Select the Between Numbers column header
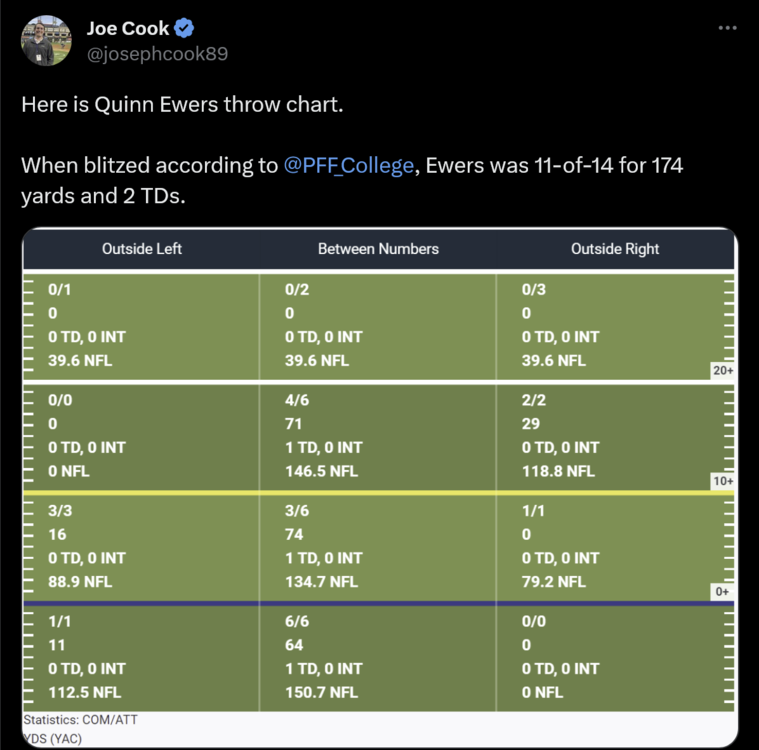Viewport: 759px width, 750px height. click(x=378, y=249)
